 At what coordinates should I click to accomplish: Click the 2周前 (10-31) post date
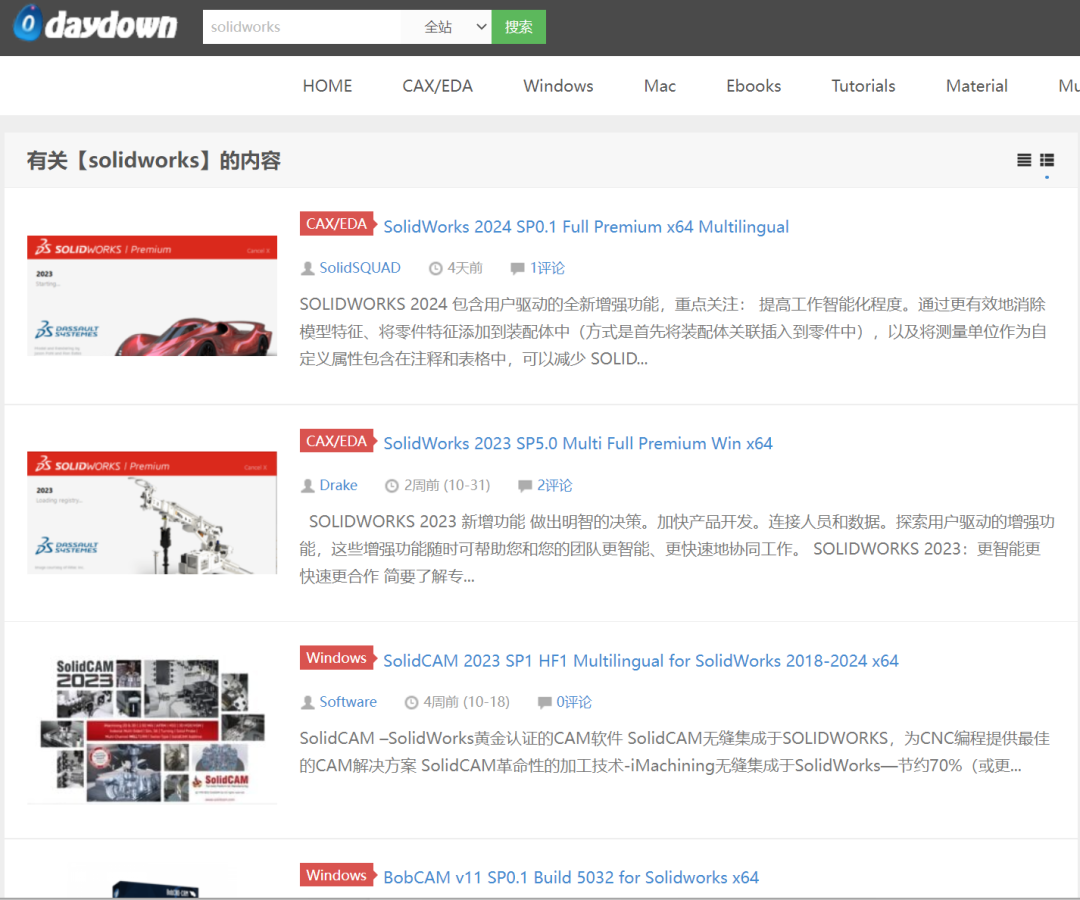(x=447, y=485)
